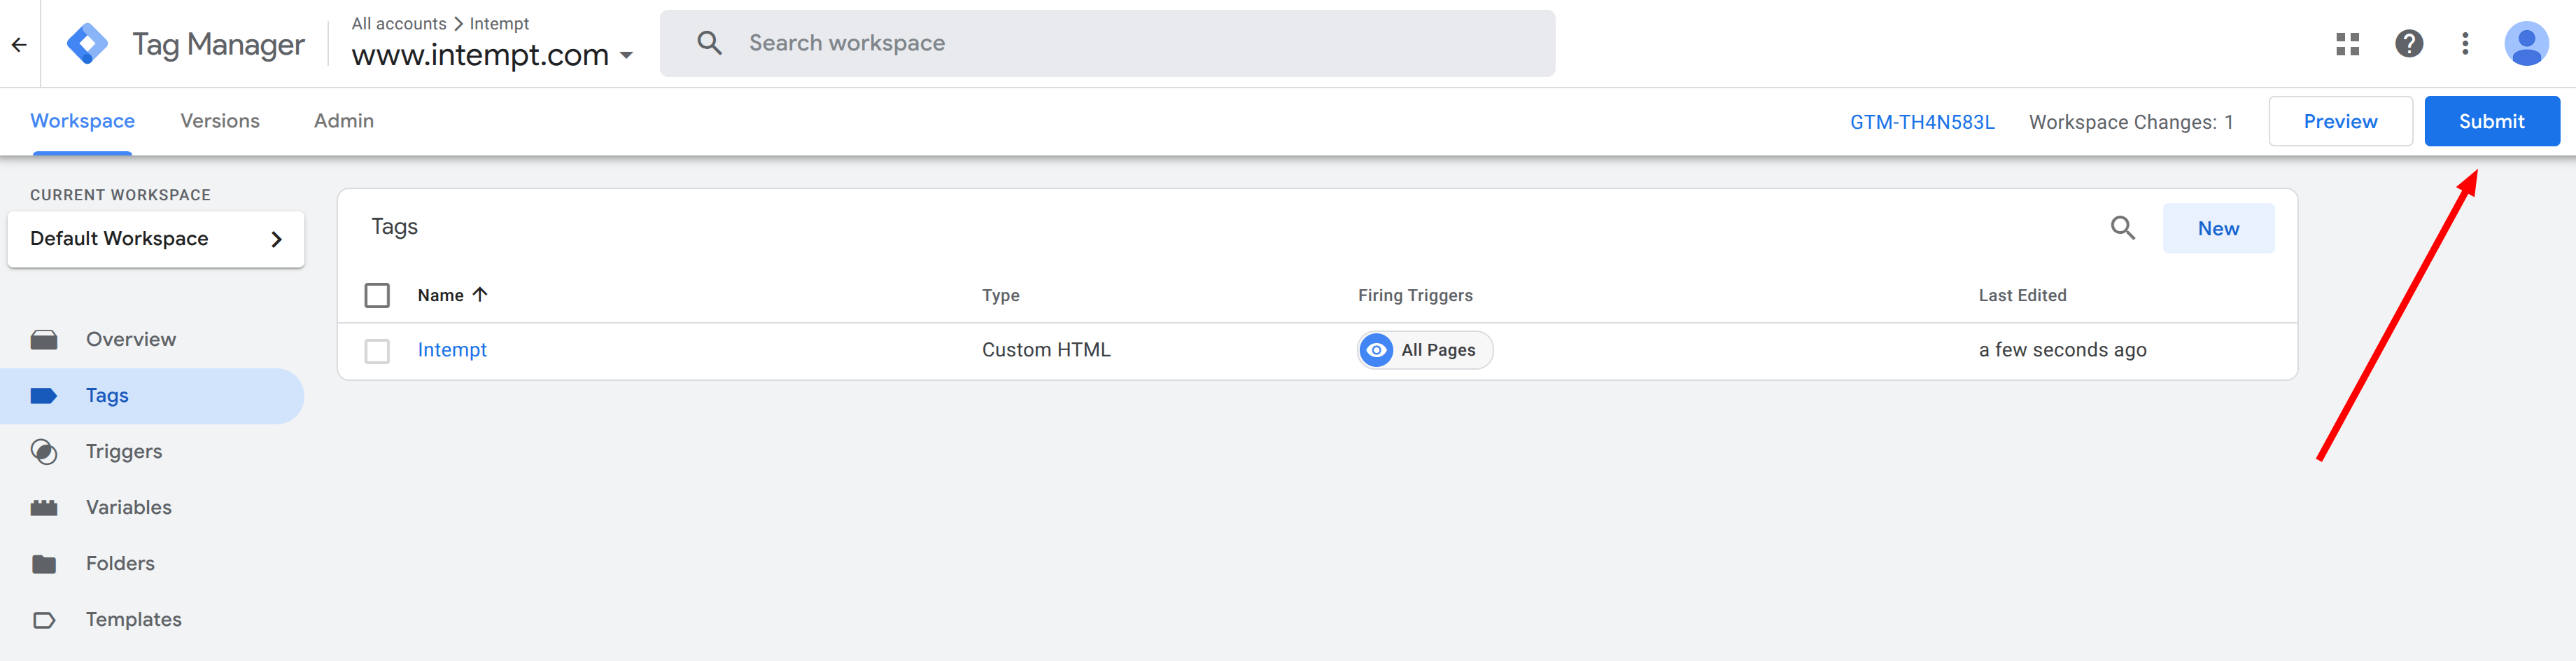Click the 'a few seconds ago' cell
Image resolution: width=2576 pixels, height=661 pixels.
2062,350
